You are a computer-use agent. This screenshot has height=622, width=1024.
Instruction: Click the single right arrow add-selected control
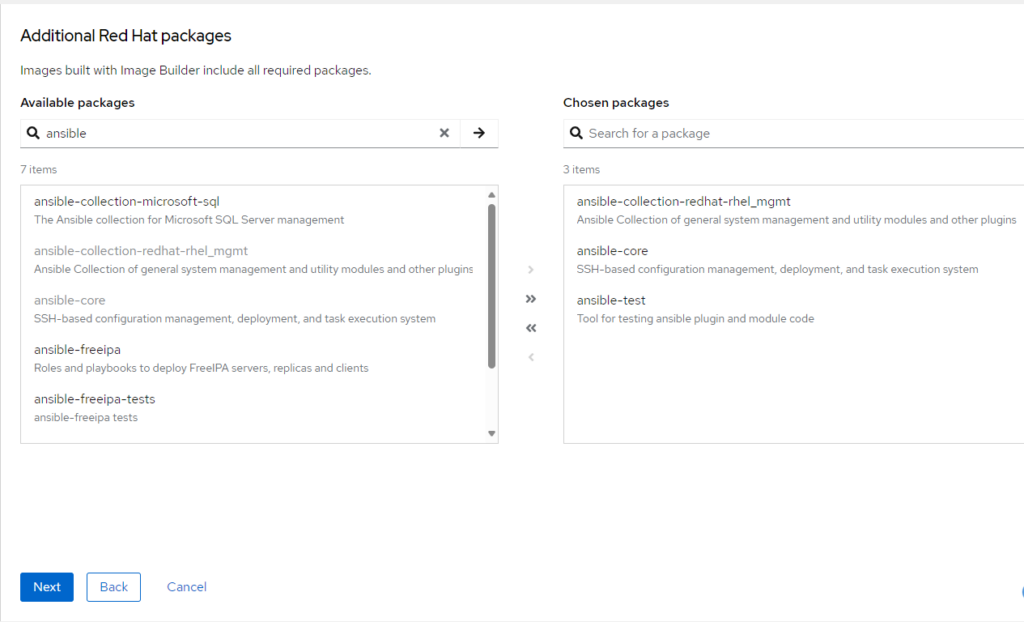click(531, 269)
